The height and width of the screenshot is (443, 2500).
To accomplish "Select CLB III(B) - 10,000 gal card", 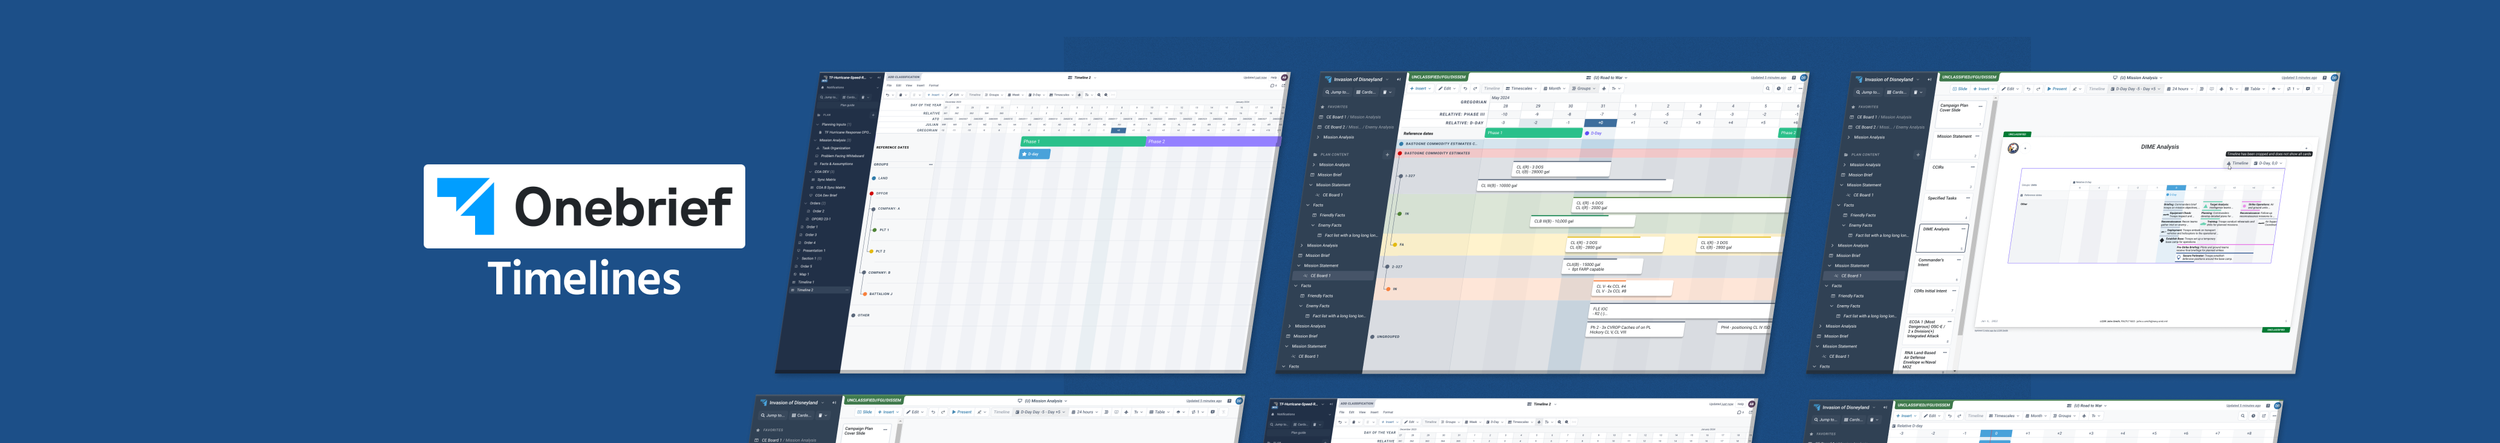I will [1585, 221].
